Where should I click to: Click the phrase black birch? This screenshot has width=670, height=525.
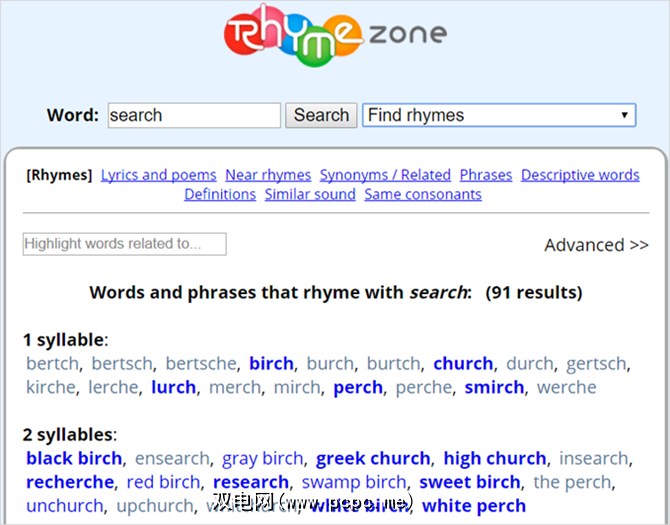tap(74, 458)
